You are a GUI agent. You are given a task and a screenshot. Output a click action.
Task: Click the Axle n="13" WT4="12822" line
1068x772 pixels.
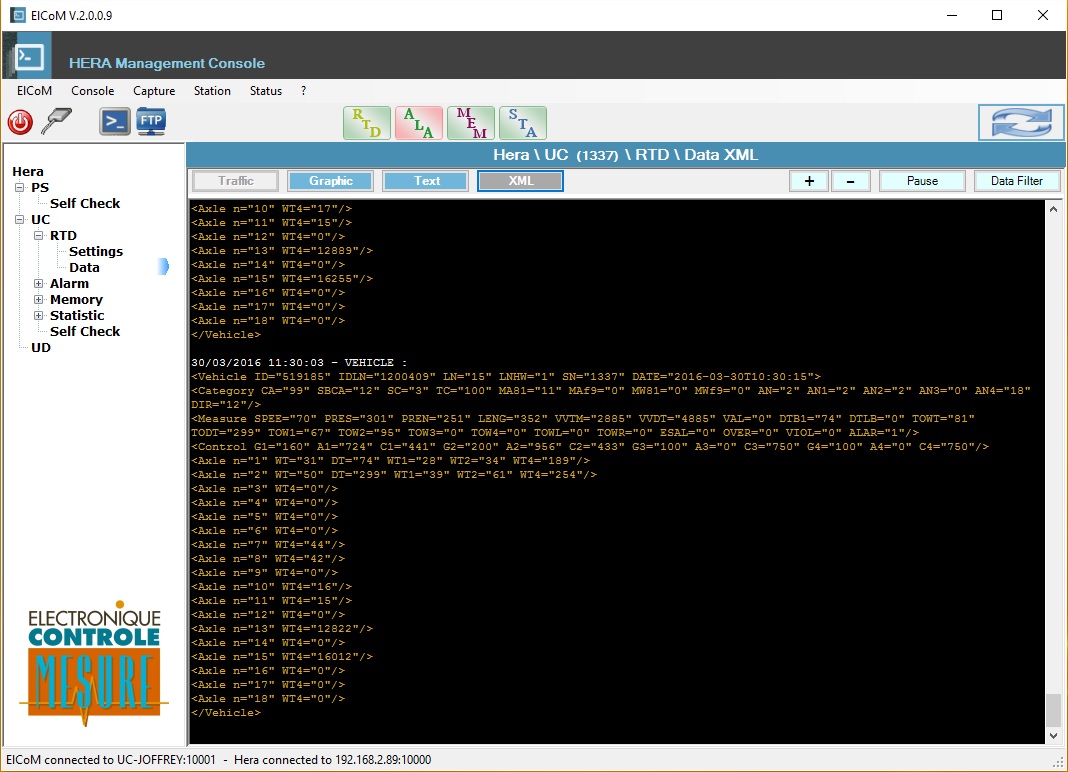pos(282,629)
